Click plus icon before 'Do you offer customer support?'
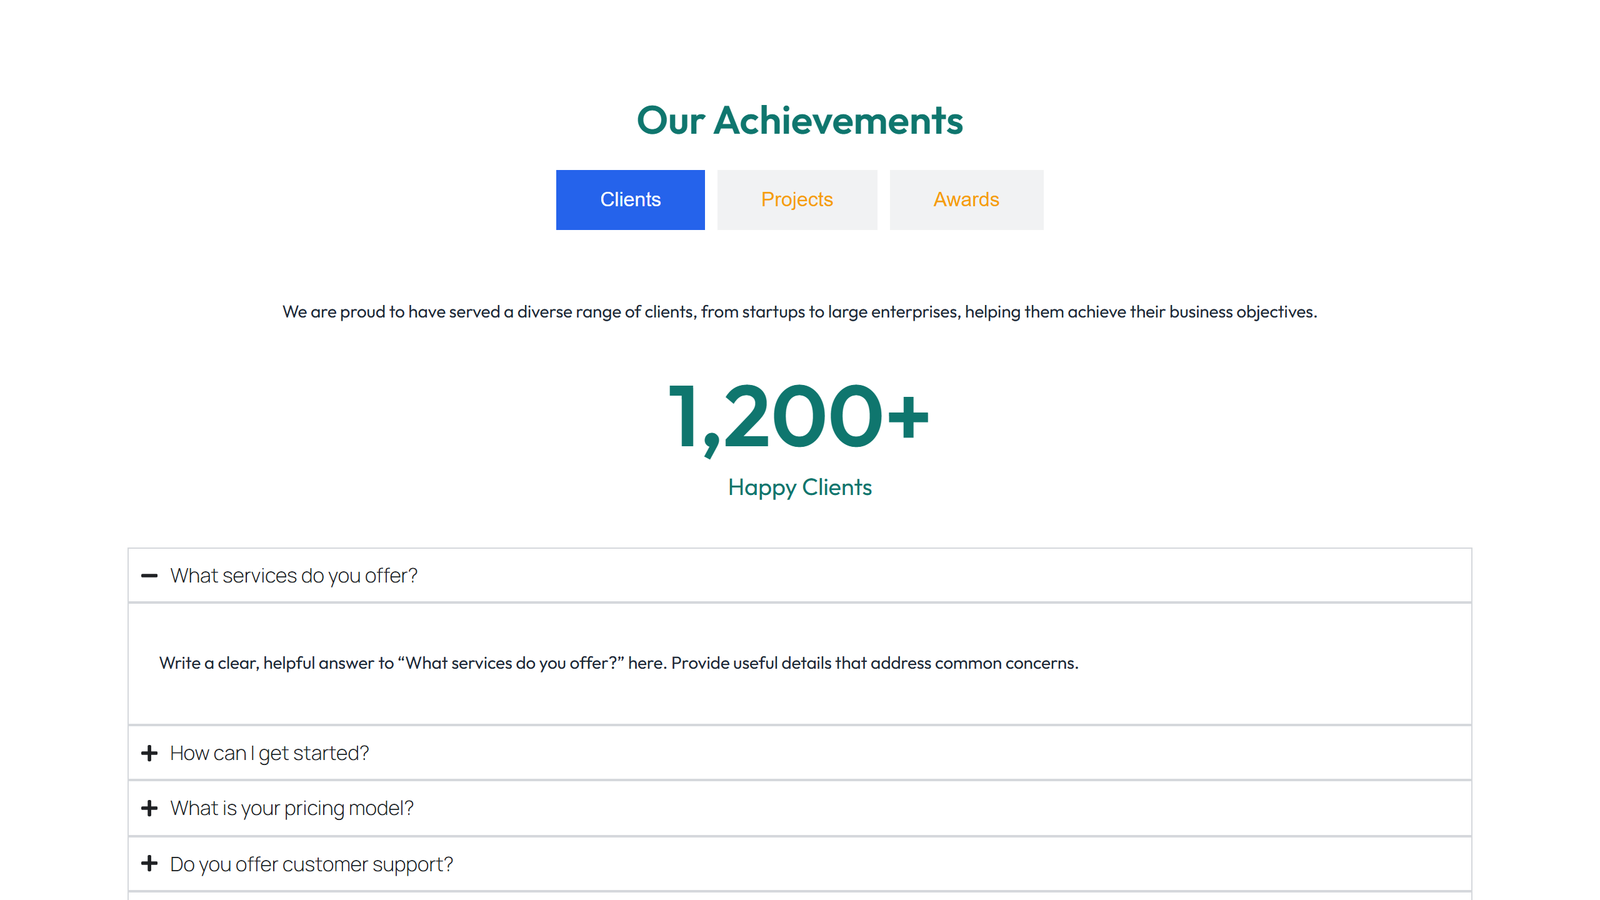Viewport: 1600px width, 900px height. point(149,863)
